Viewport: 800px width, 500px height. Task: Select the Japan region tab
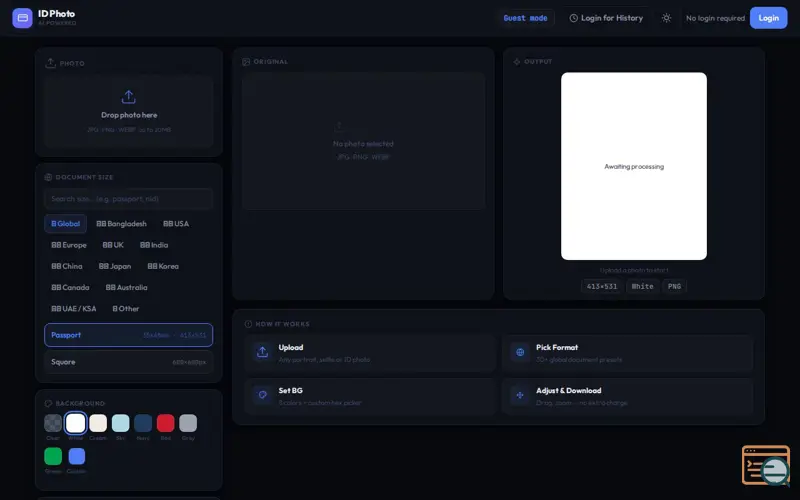point(115,266)
